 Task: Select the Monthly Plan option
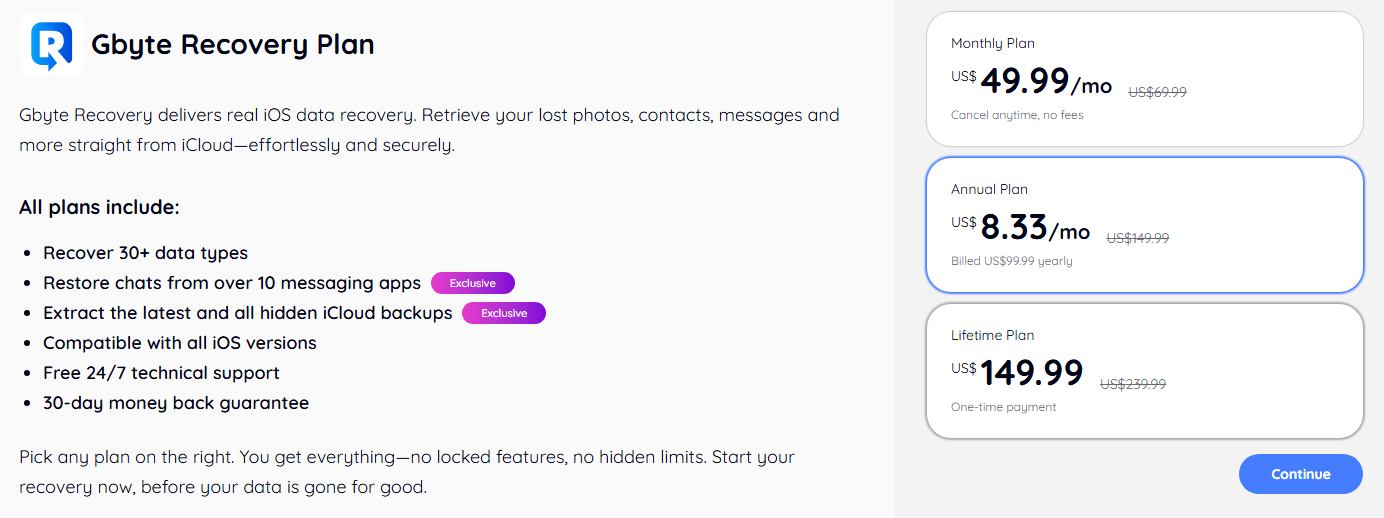click(x=1144, y=79)
